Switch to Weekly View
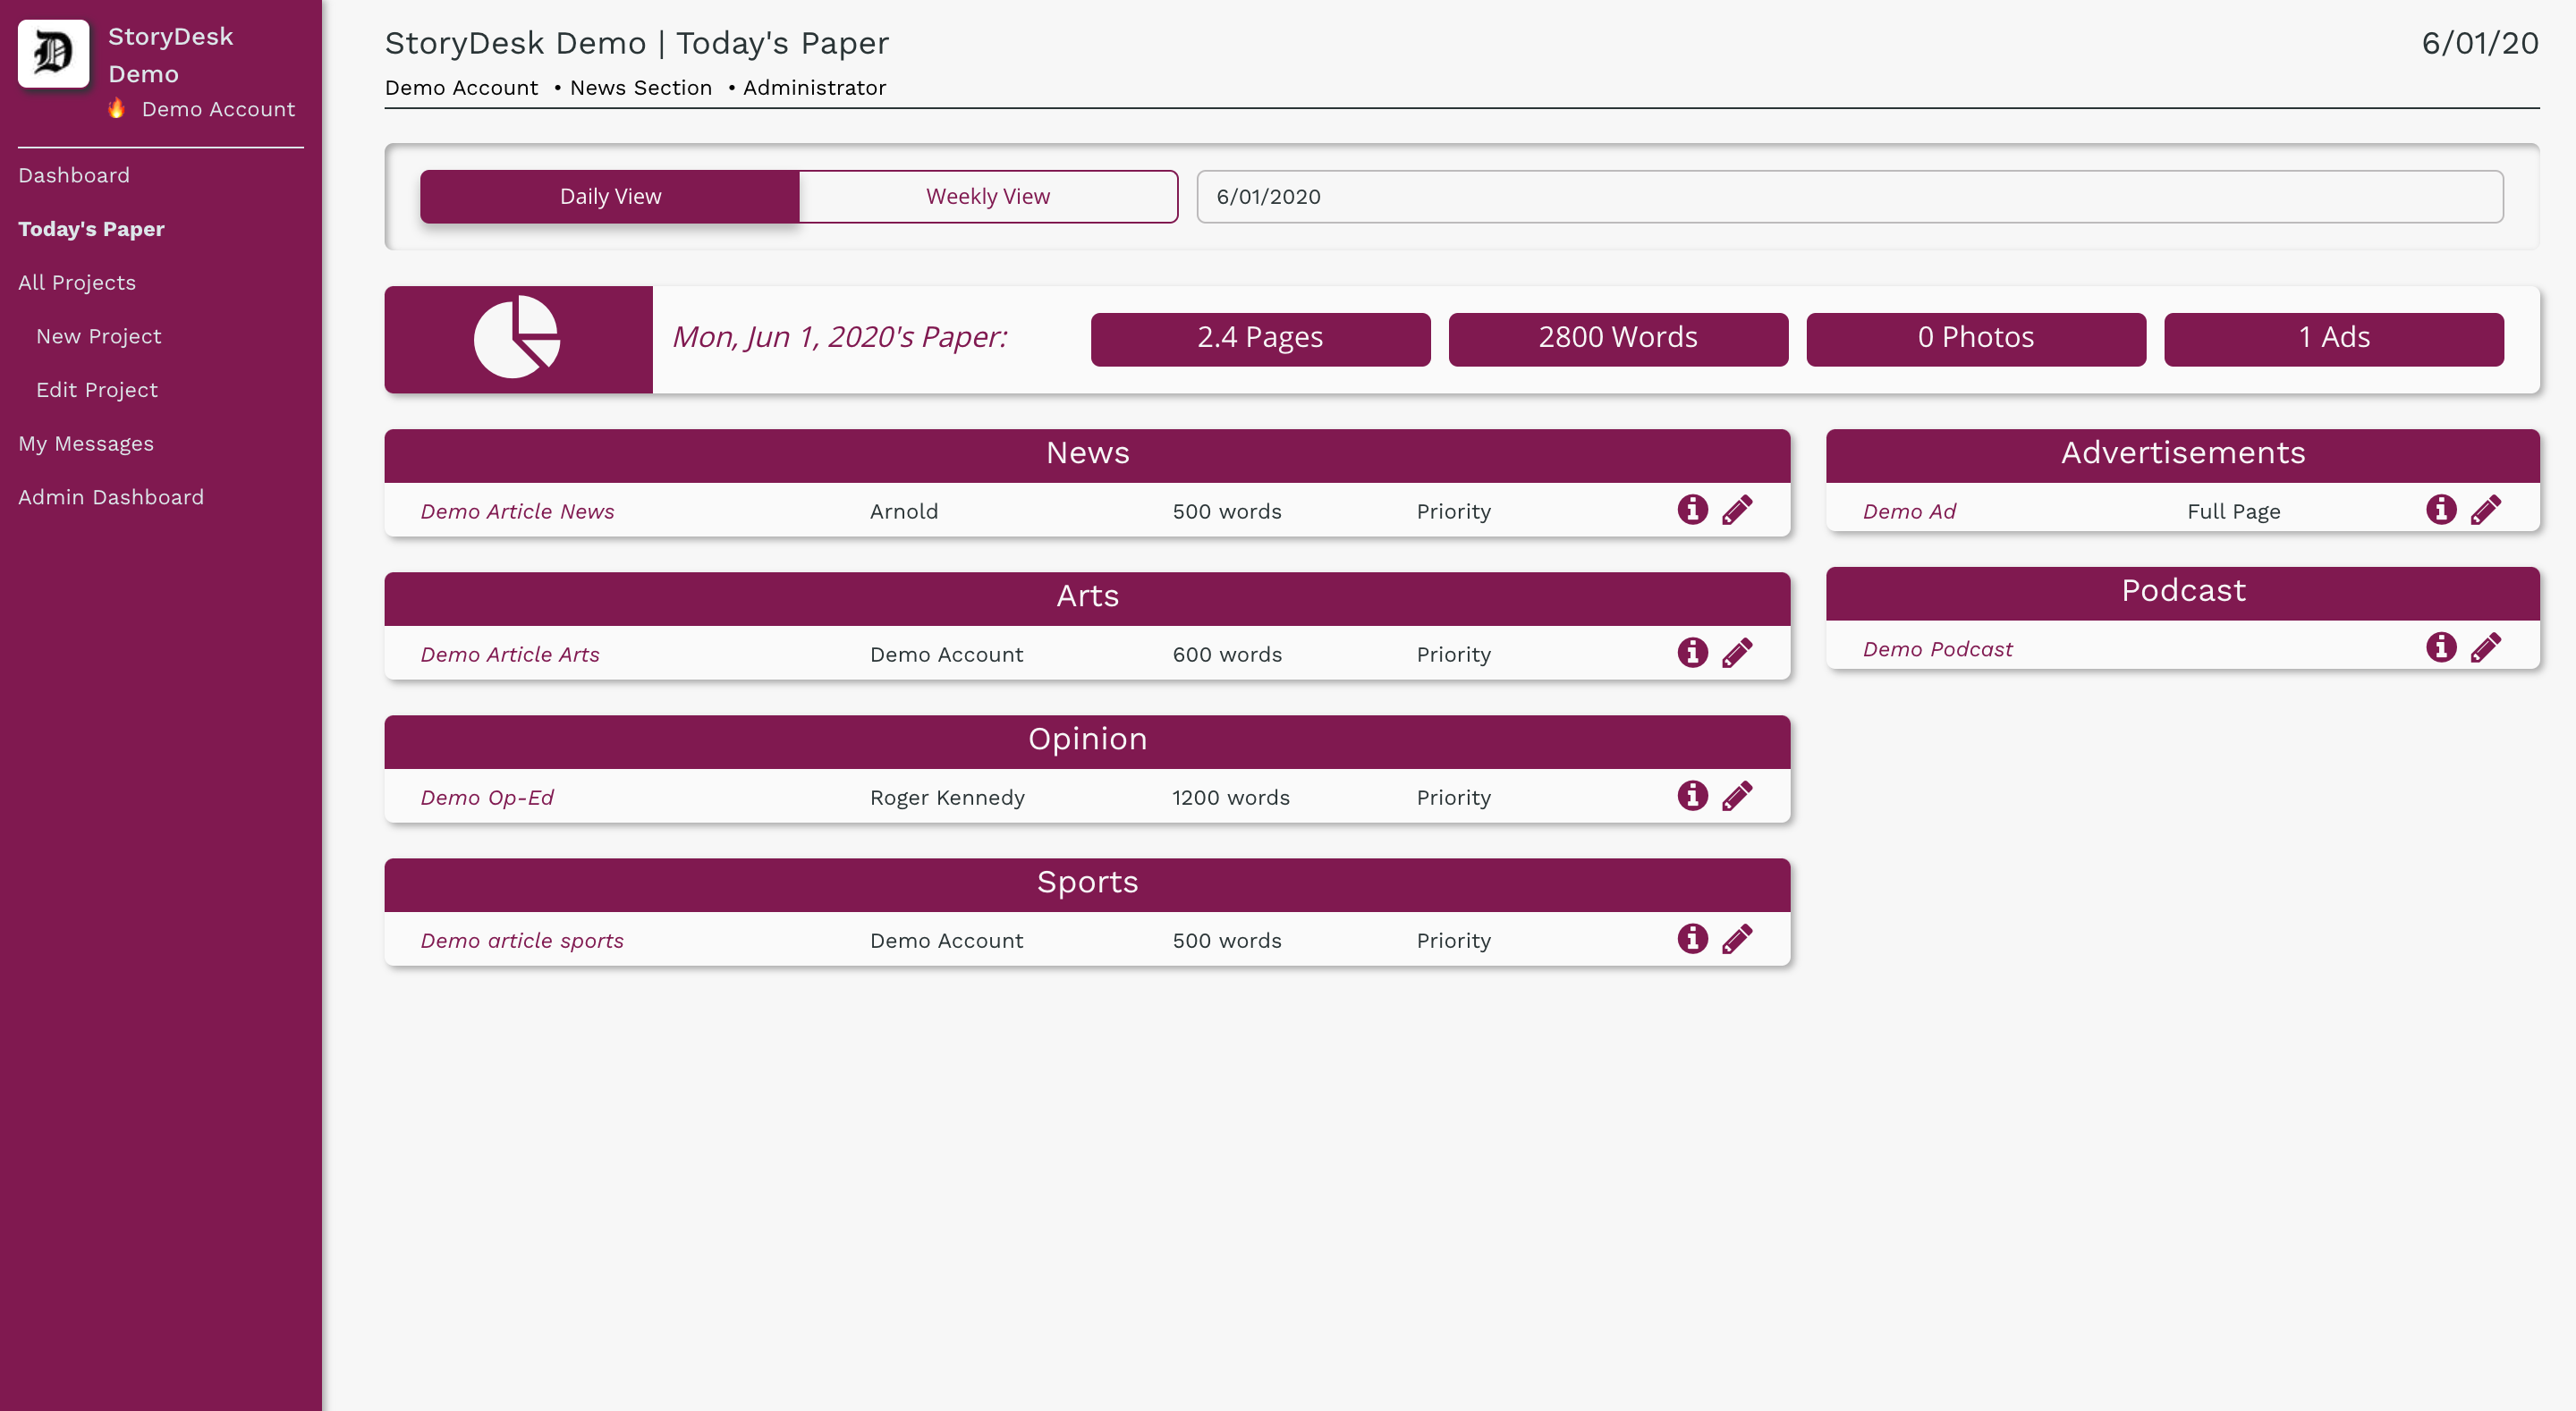 [x=987, y=196]
